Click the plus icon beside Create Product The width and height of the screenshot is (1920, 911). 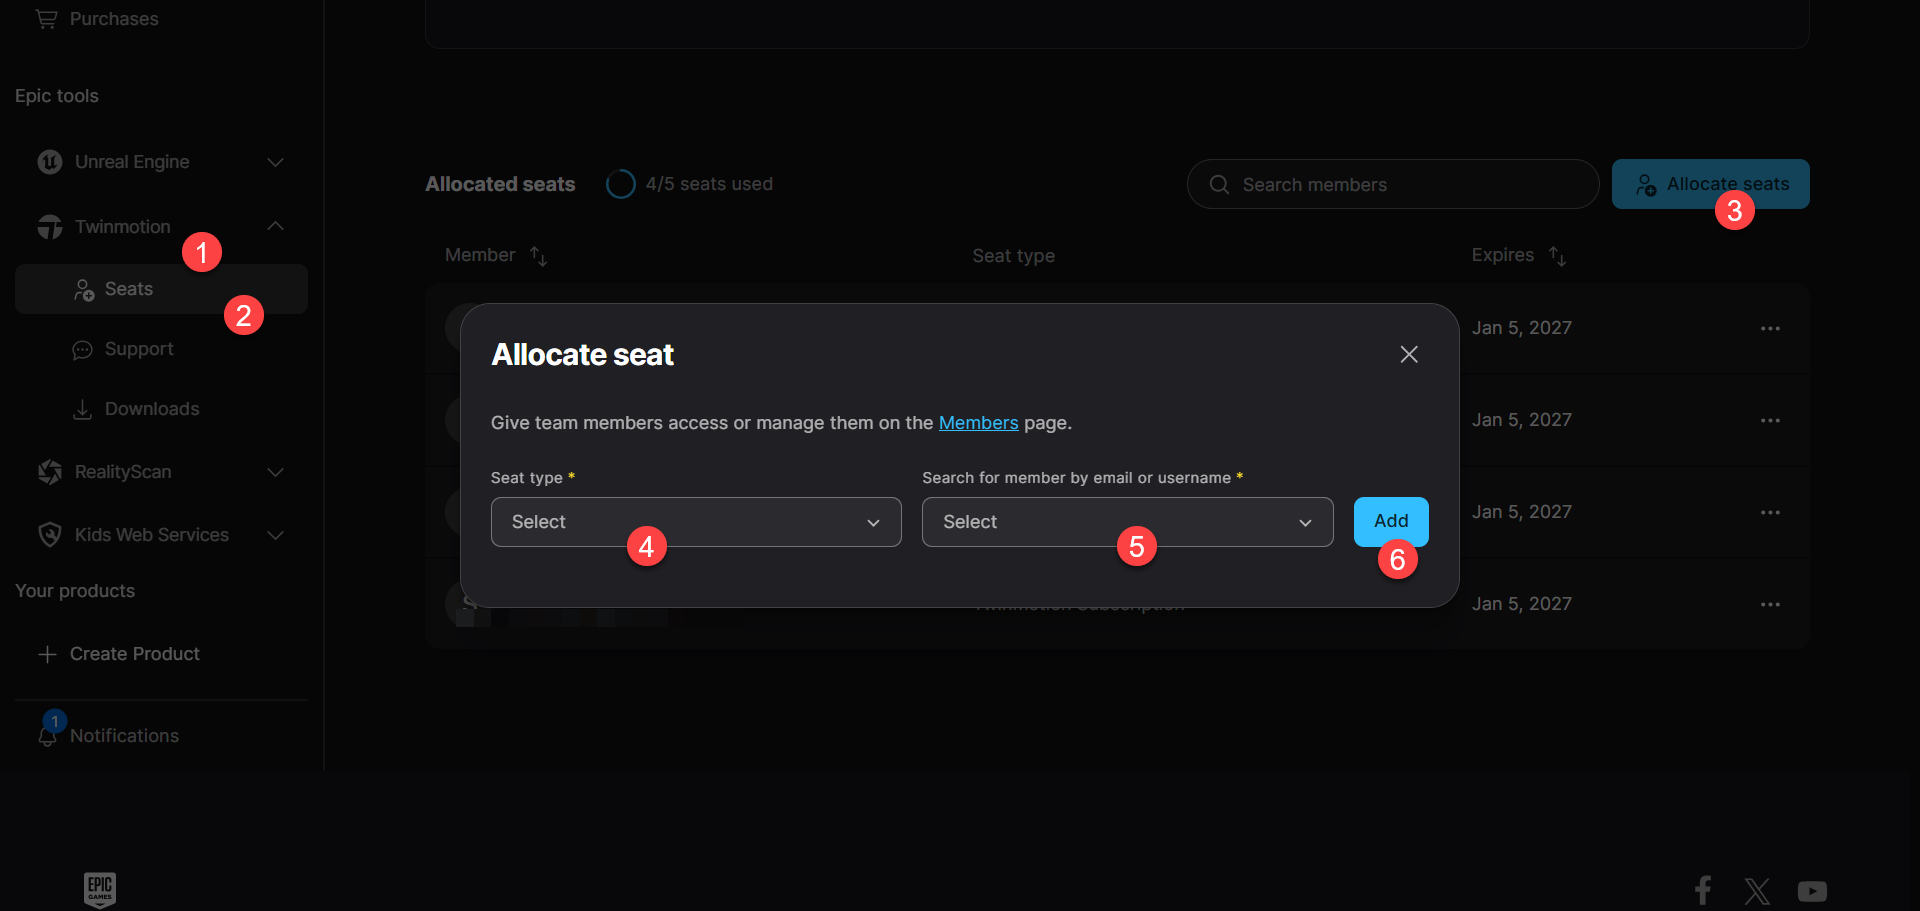click(47, 654)
